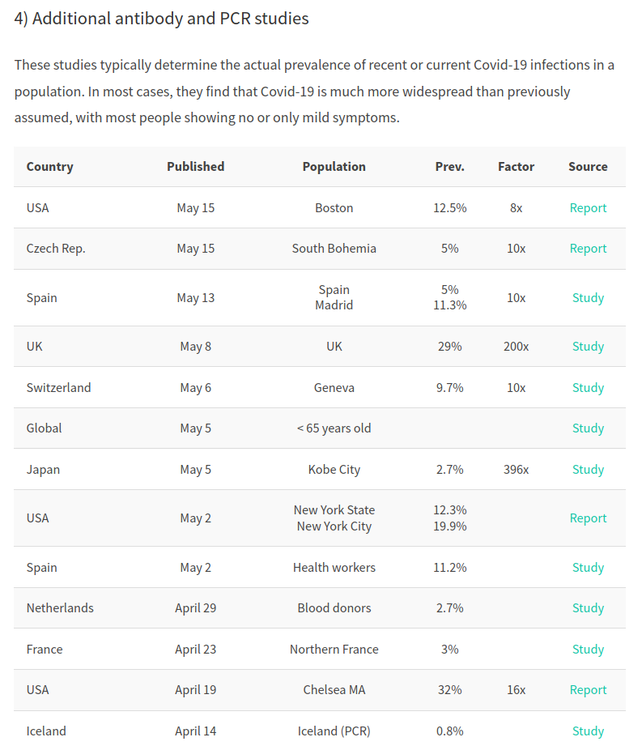This screenshot has width=642, height=750.
Task: Open the Global under-65 Study link
Action: pyautogui.click(x=587, y=428)
